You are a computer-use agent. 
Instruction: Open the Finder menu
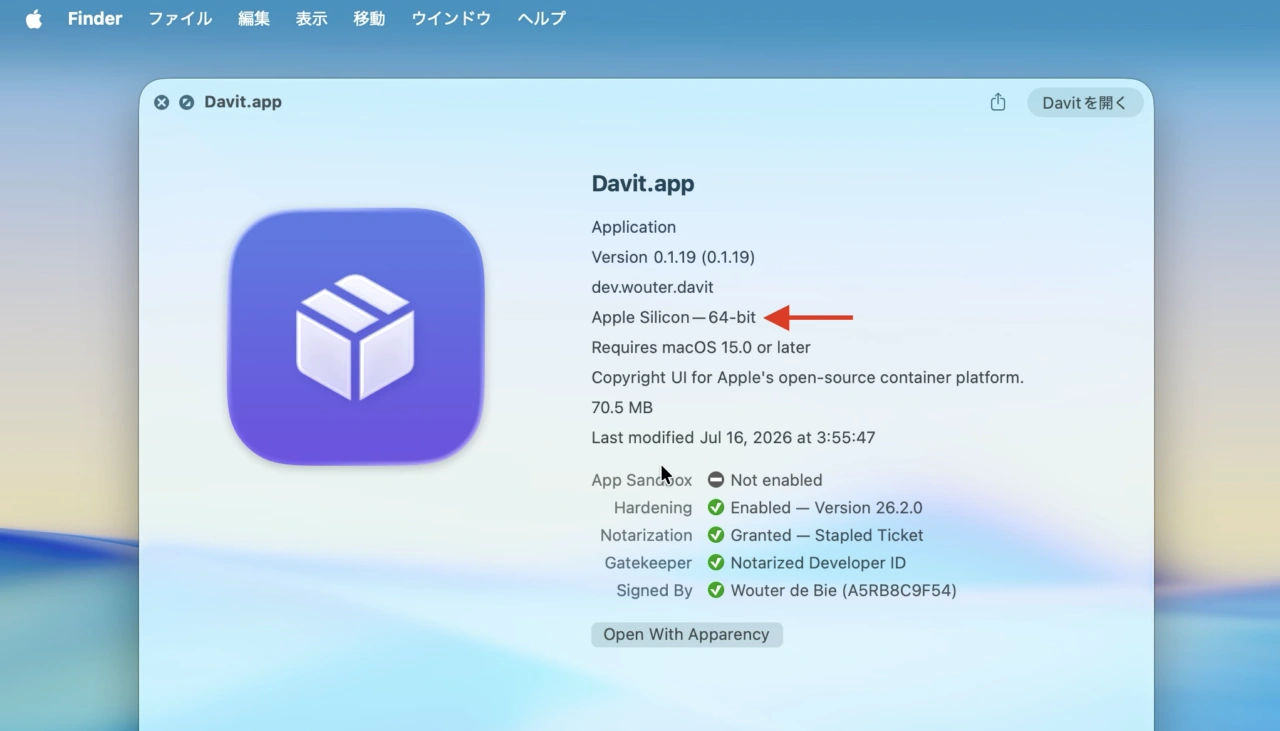click(x=95, y=19)
